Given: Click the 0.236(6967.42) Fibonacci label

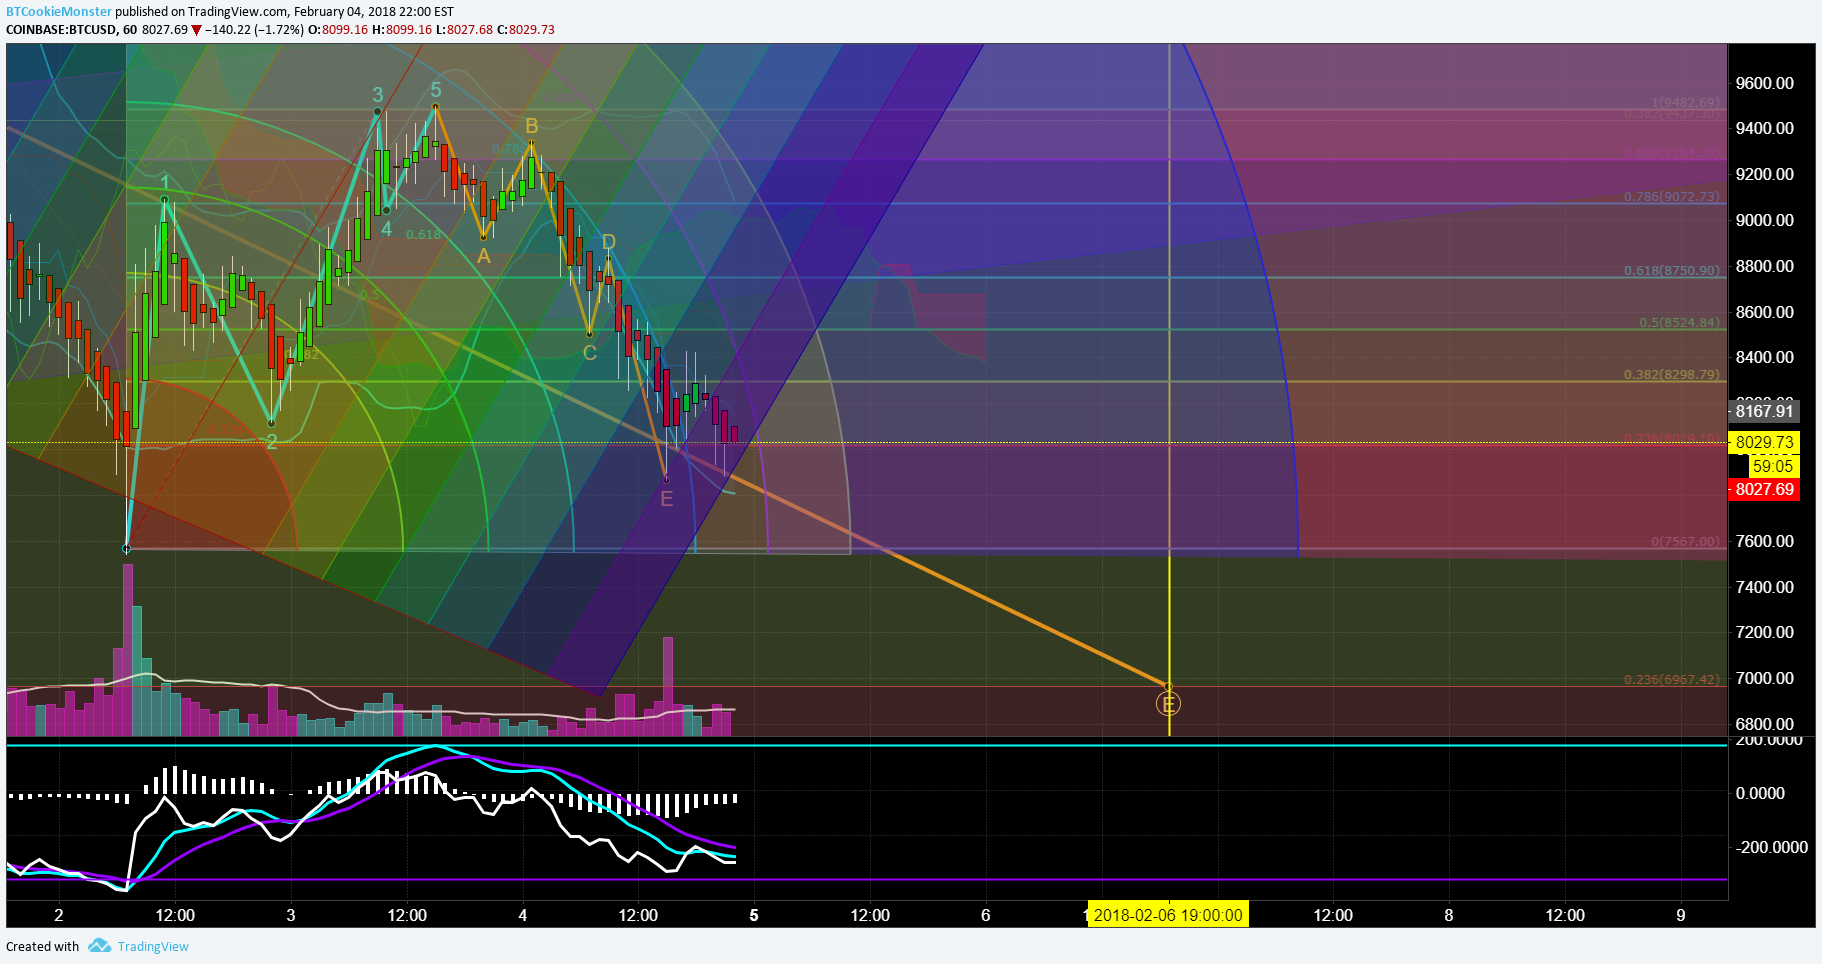Looking at the screenshot, I should [x=1672, y=679].
